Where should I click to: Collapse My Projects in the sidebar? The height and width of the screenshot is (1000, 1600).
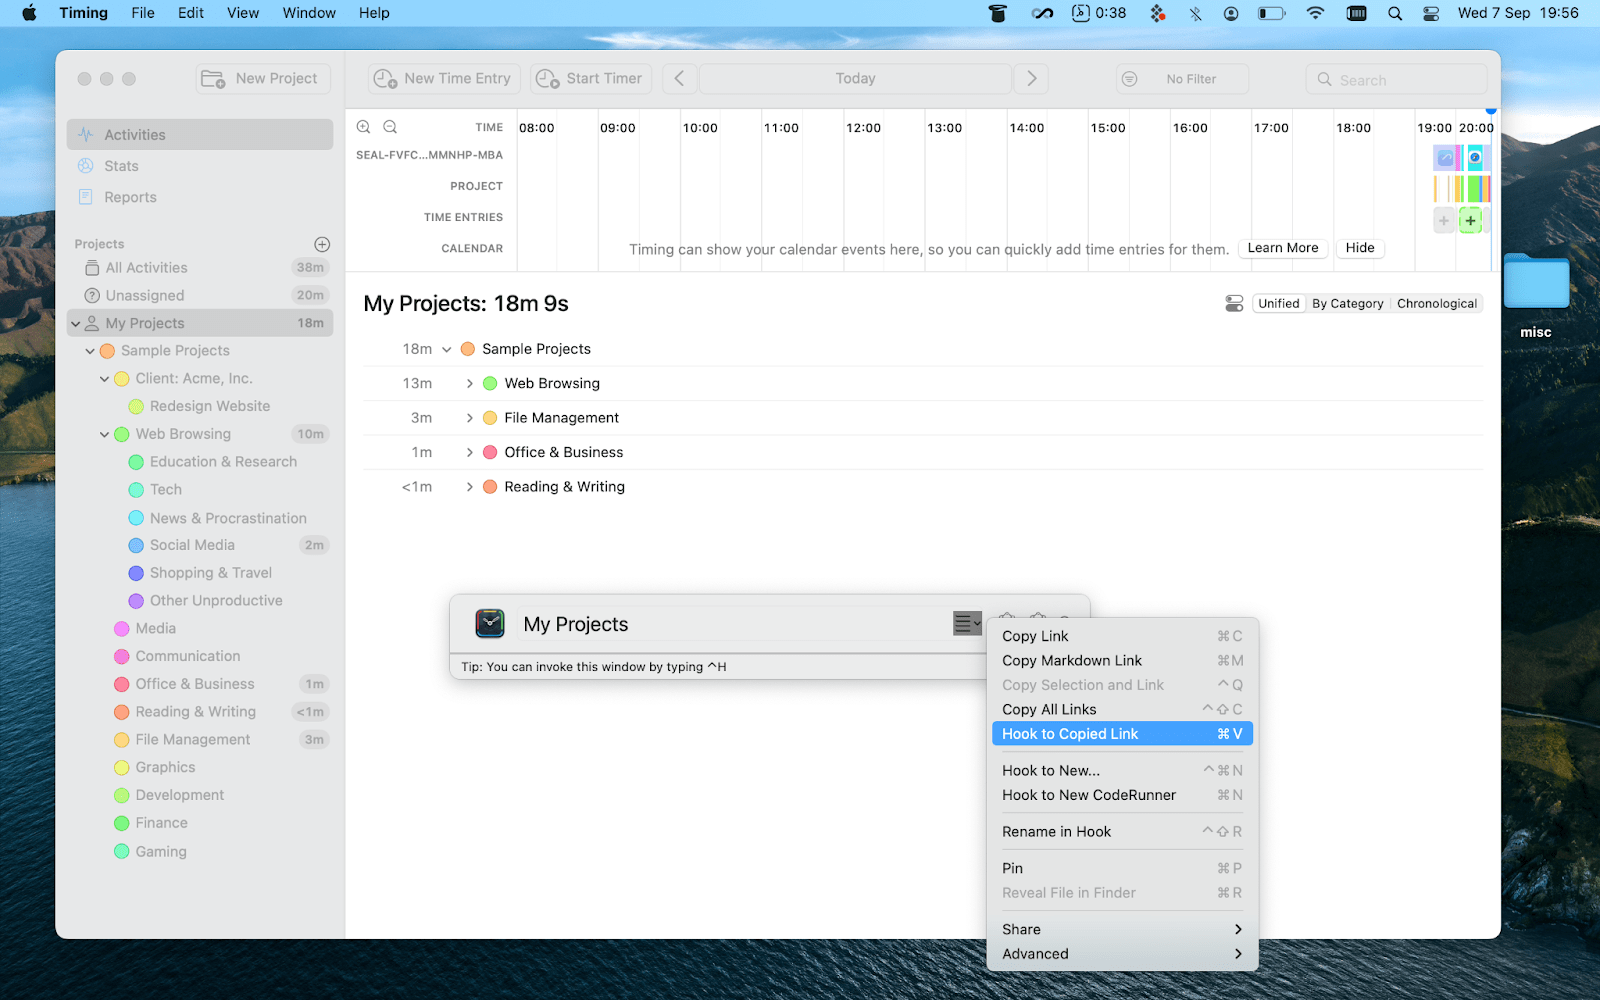coord(76,324)
